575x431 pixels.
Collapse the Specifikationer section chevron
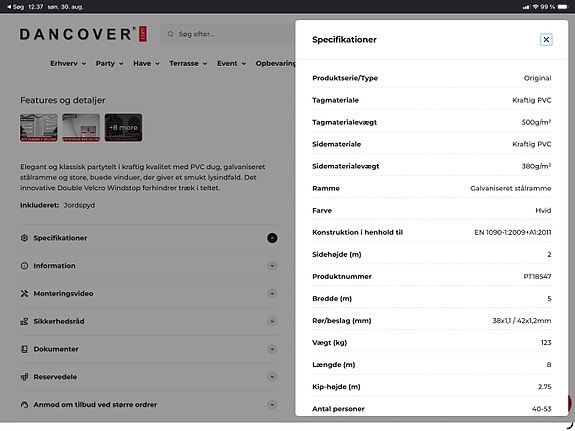click(x=272, y=238)
